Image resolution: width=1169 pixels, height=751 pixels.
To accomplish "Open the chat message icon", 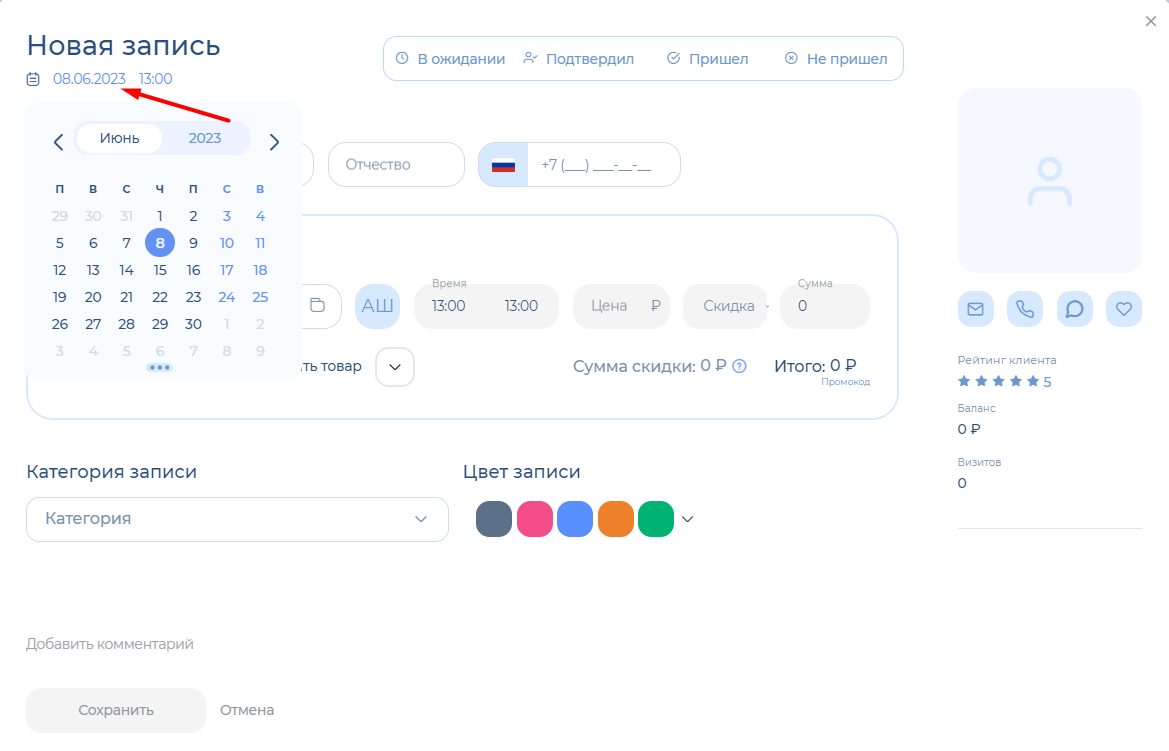I will pos(1074,309).
